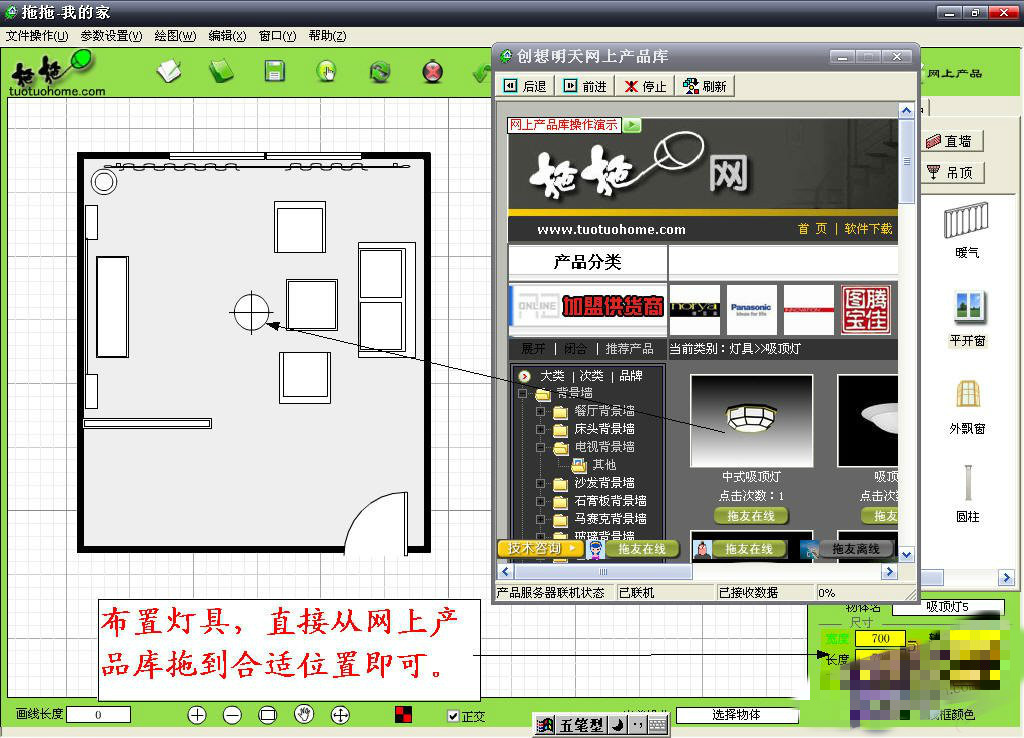Expand the 餐厅背景墙 tree folder
This screenshot has width=1024, height=738.
540,411
